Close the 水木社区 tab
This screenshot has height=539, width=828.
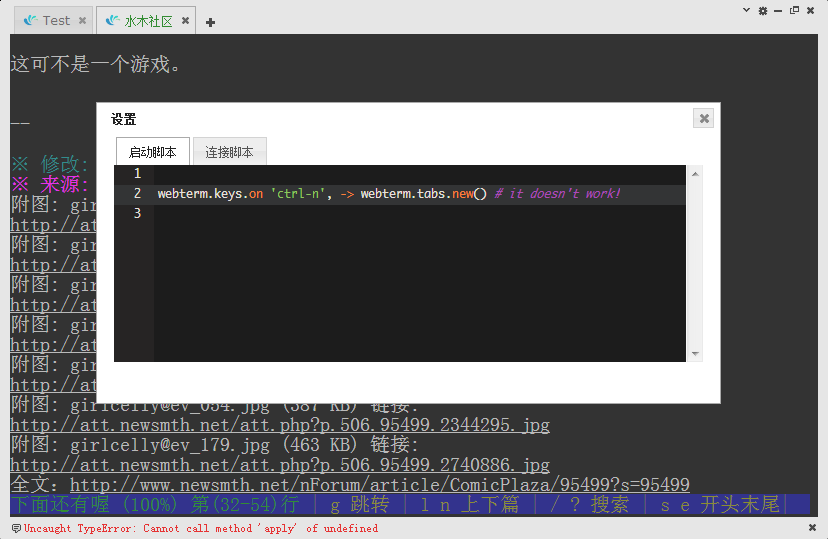185,20
